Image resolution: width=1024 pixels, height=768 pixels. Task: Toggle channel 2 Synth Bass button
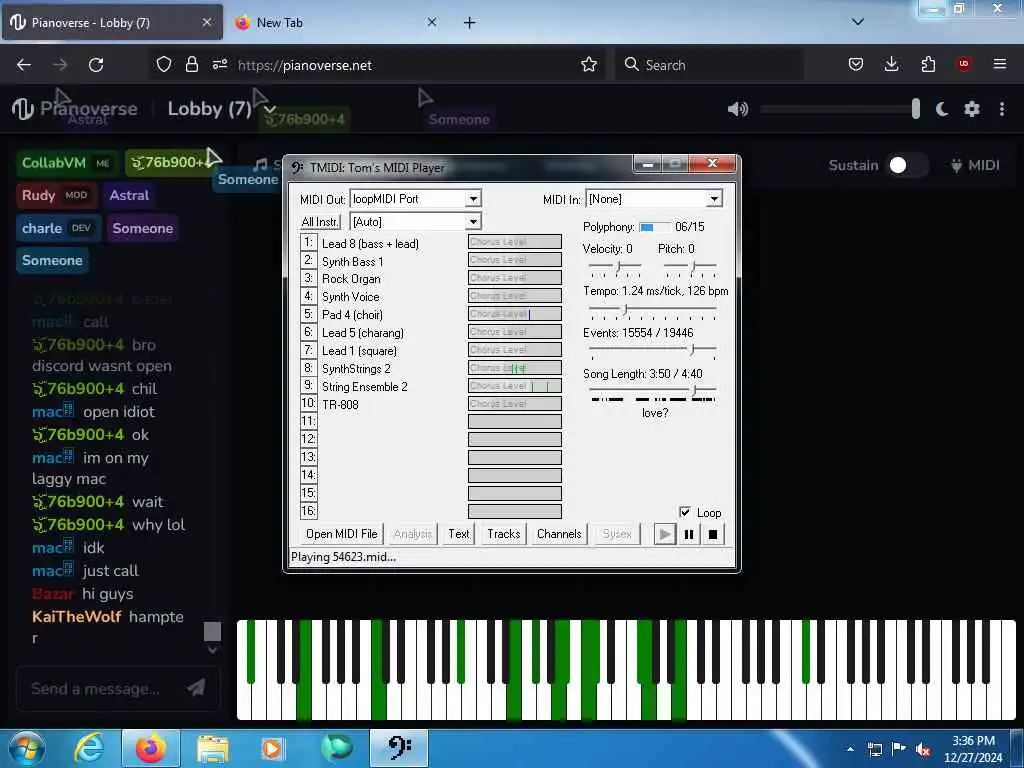308,261
